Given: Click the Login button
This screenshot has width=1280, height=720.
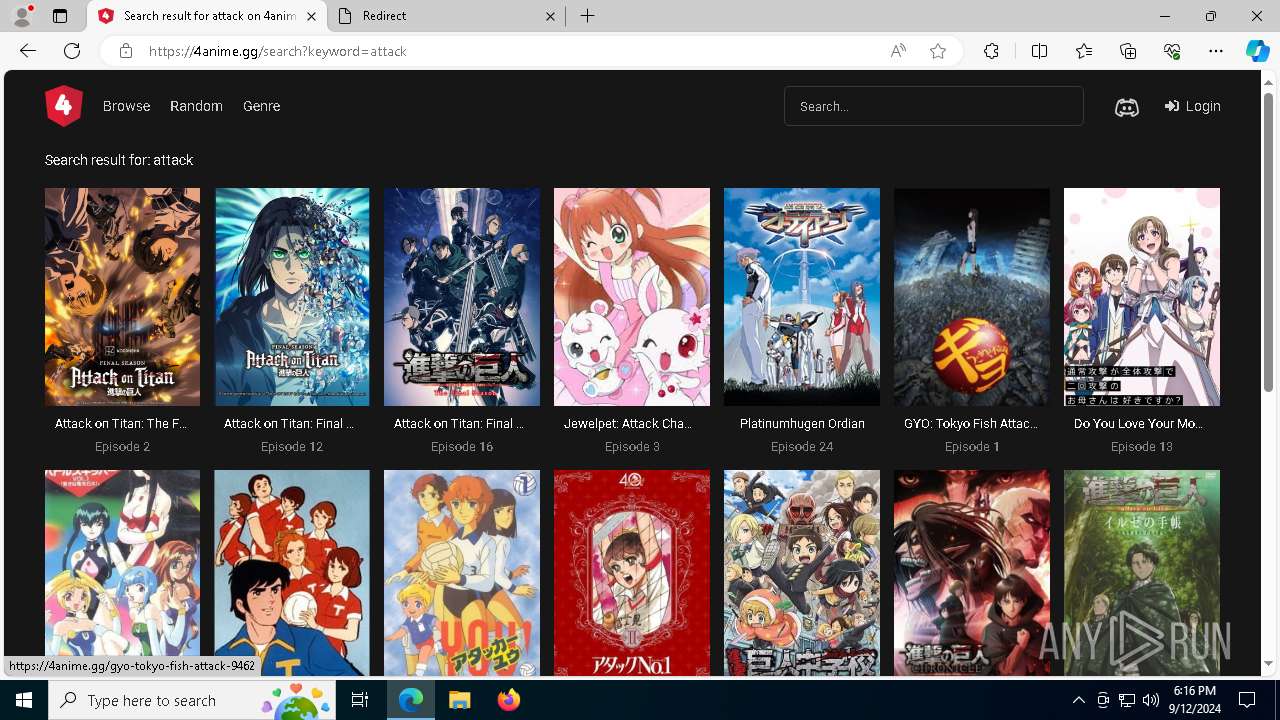Looking at the screenshot, I should coord(1193,106).
